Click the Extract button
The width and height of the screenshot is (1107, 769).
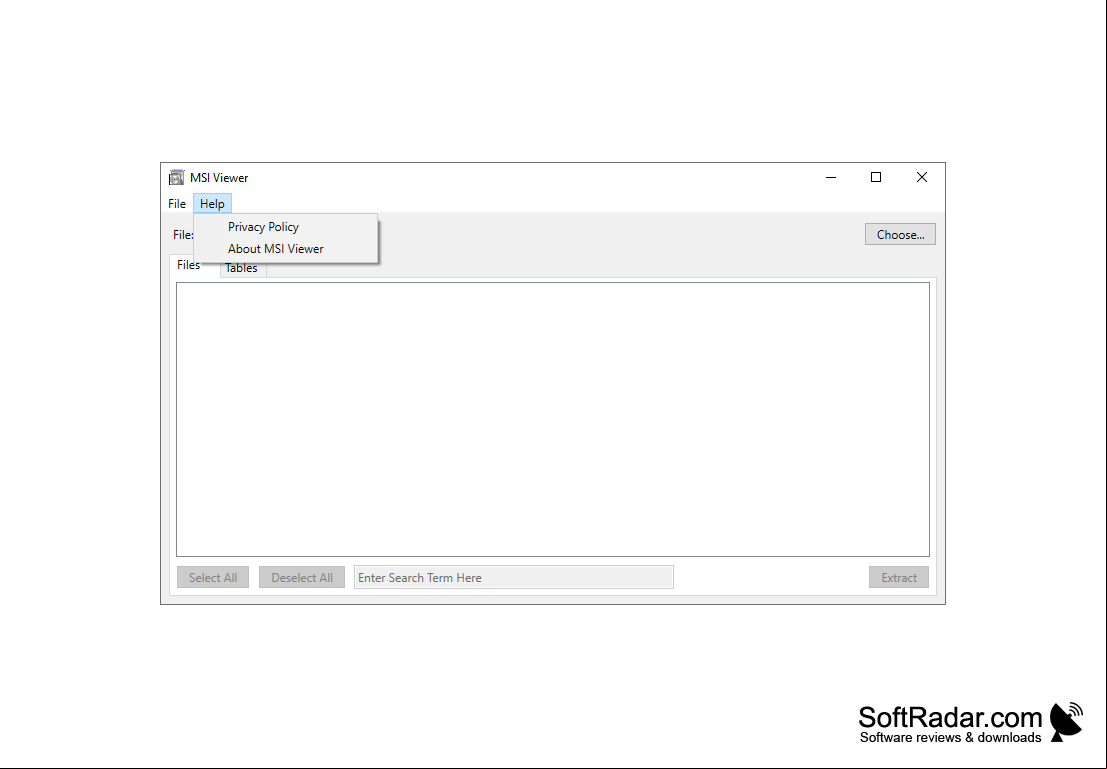899,578
